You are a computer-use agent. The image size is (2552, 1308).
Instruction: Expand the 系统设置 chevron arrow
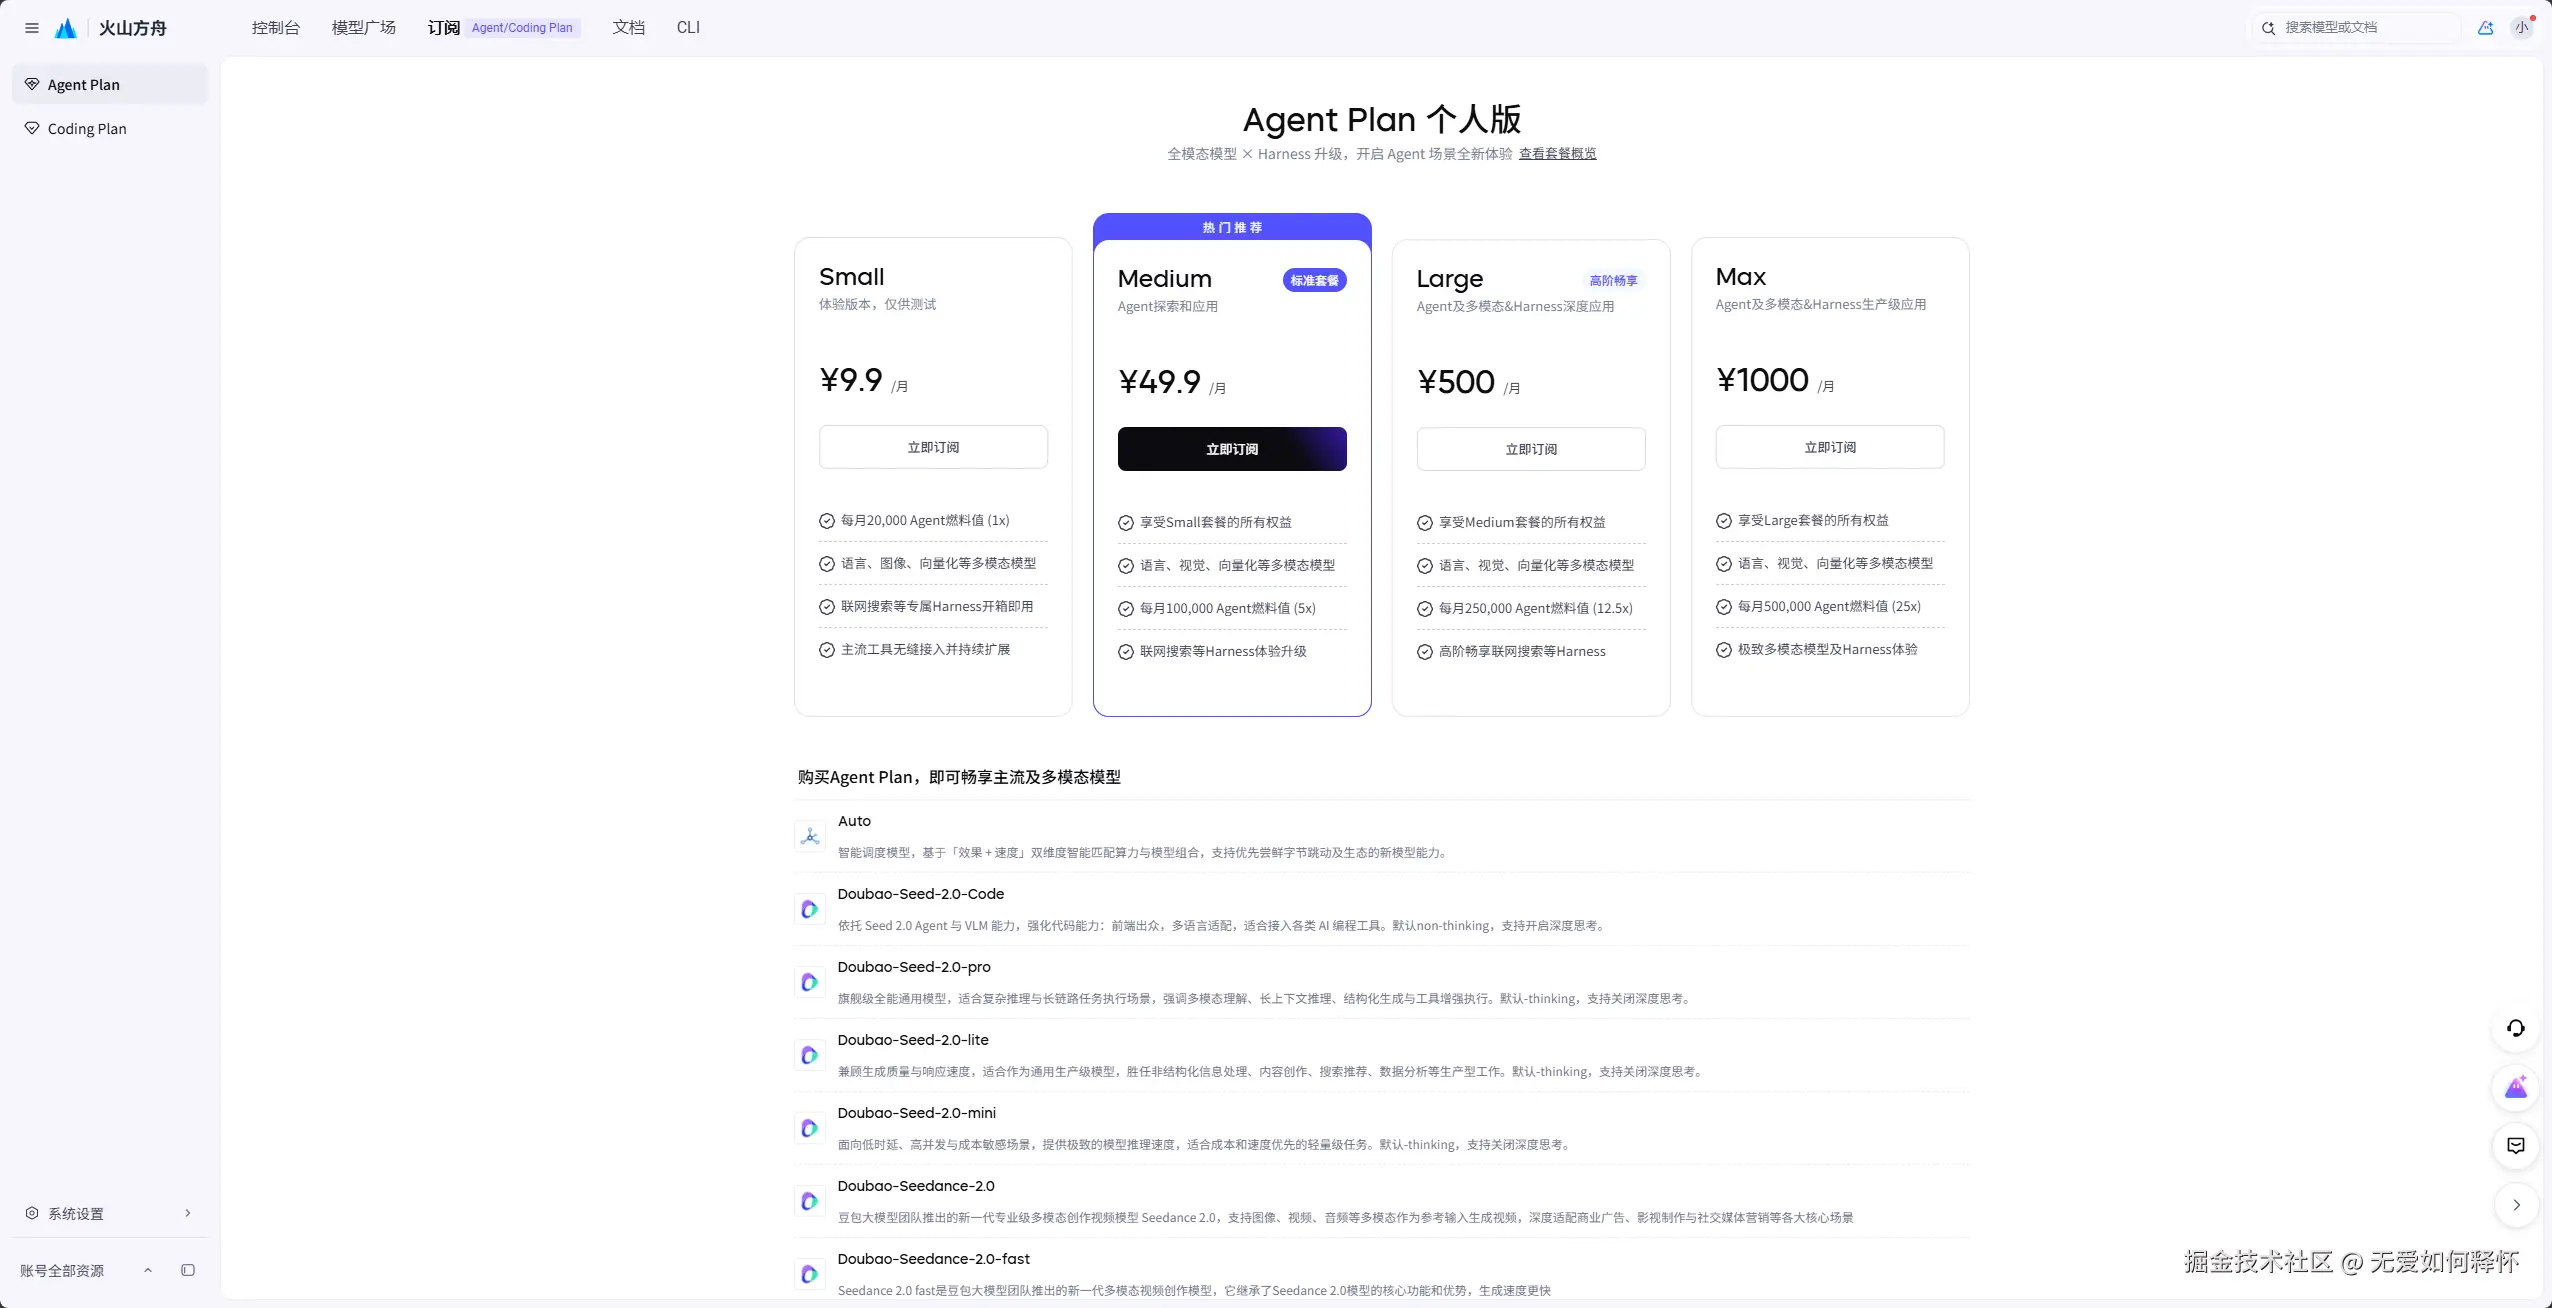pyautogui.click(x=188, y=1213)
